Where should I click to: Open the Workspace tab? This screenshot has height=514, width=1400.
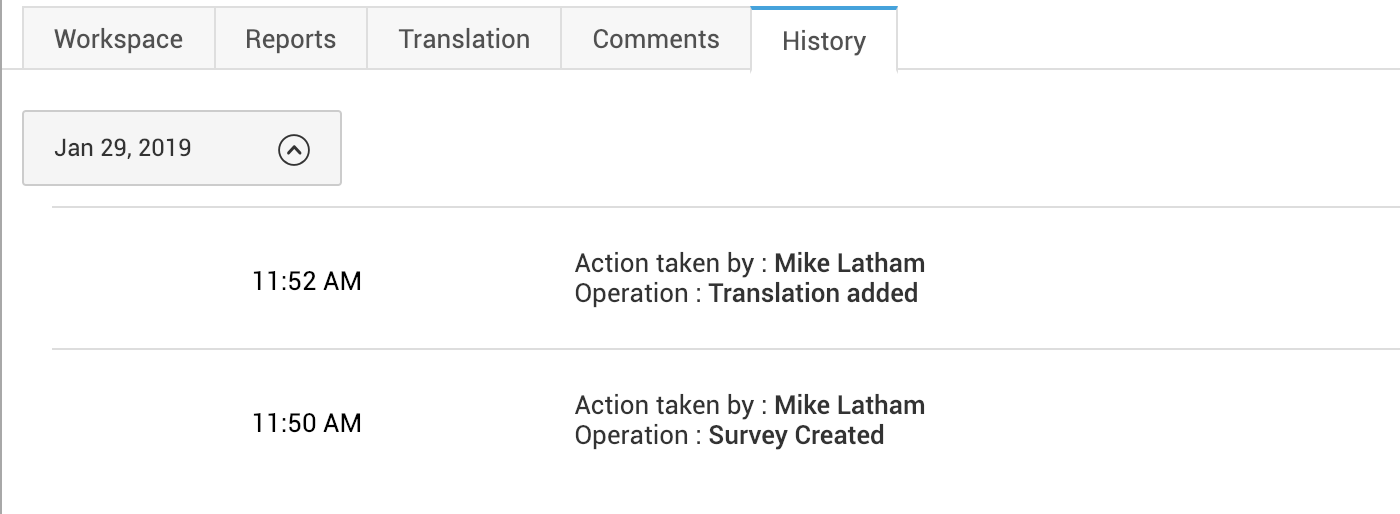[118, 39]
